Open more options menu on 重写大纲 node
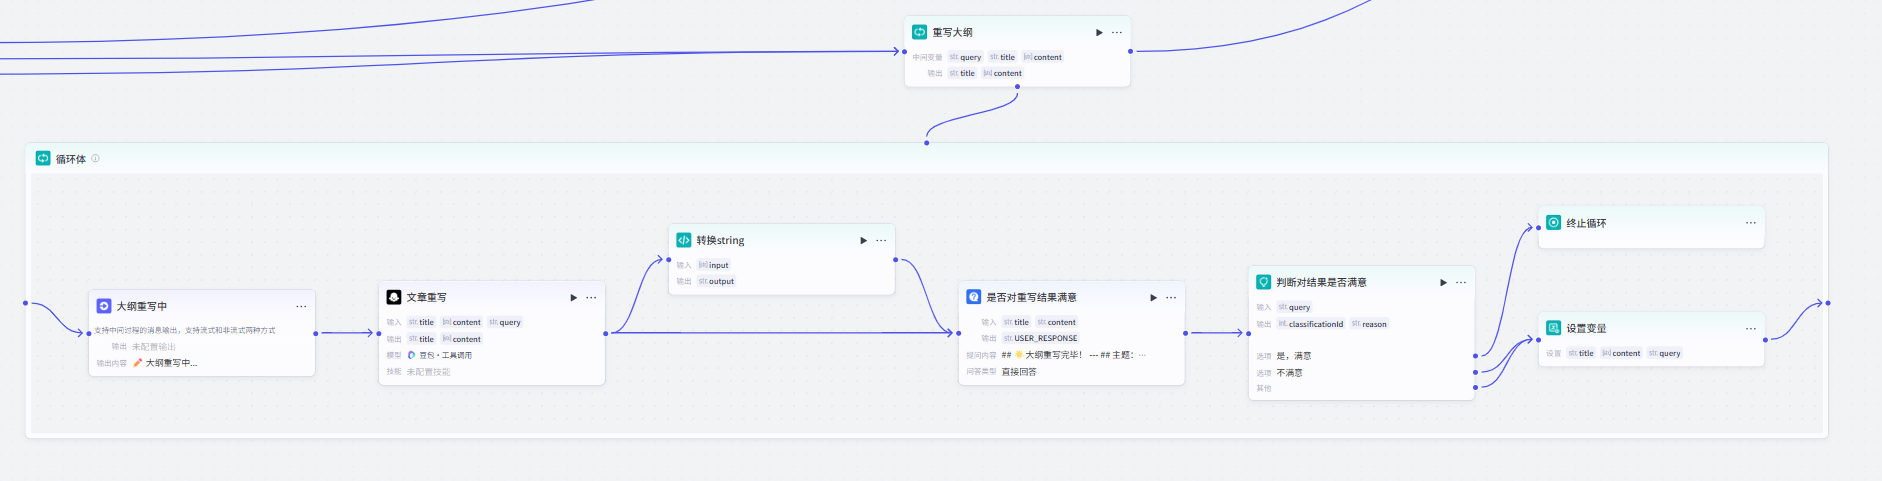This screenshot has height=481, width=1882. point(1117,32)
